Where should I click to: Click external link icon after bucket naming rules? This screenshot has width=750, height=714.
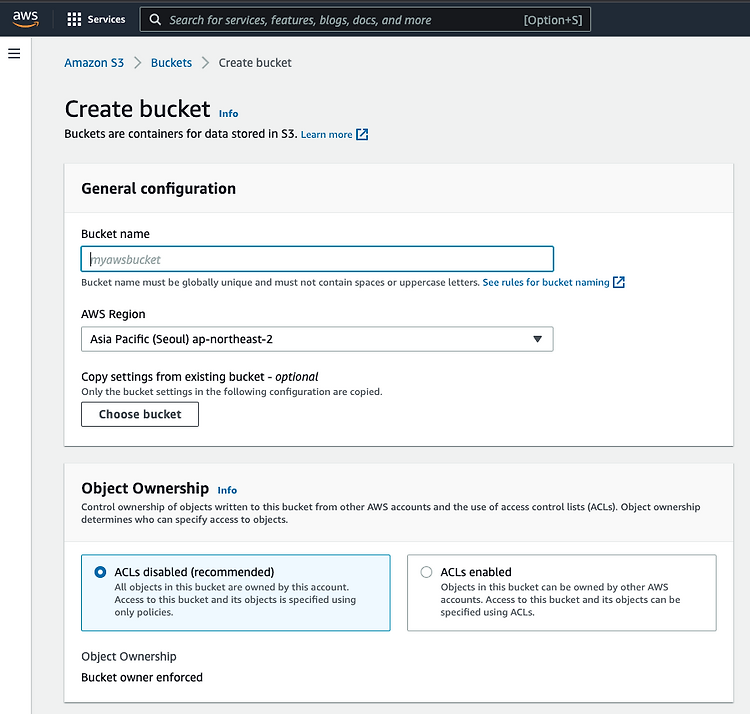[618, 282]
